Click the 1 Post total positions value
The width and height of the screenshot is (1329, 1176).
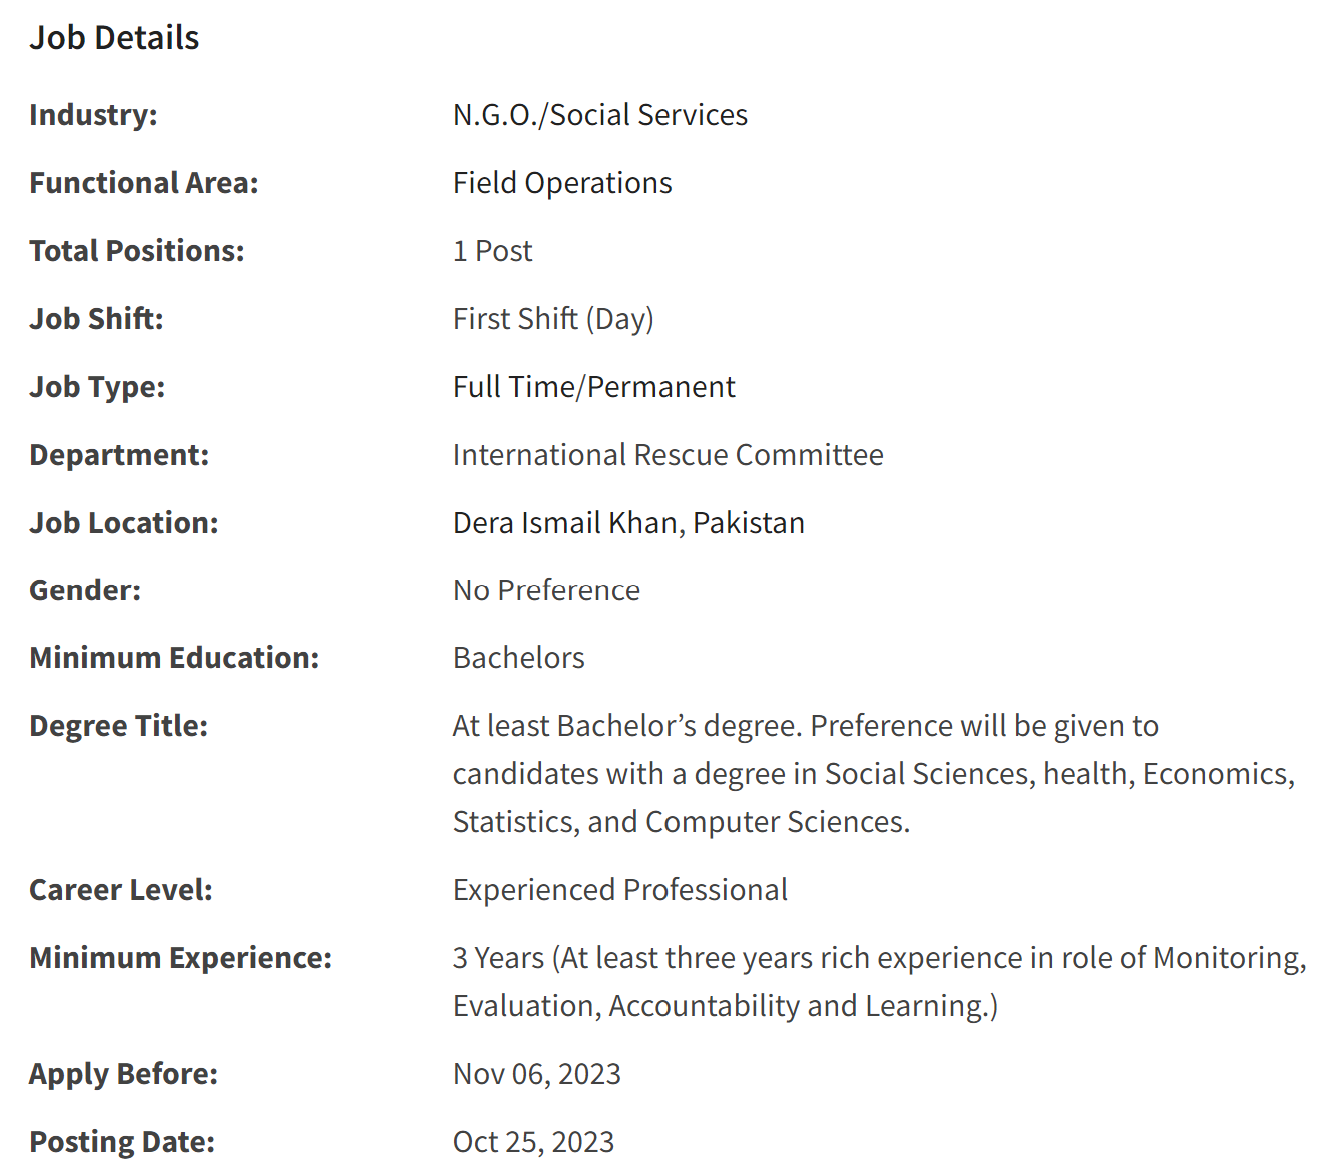tap(492, 251)
